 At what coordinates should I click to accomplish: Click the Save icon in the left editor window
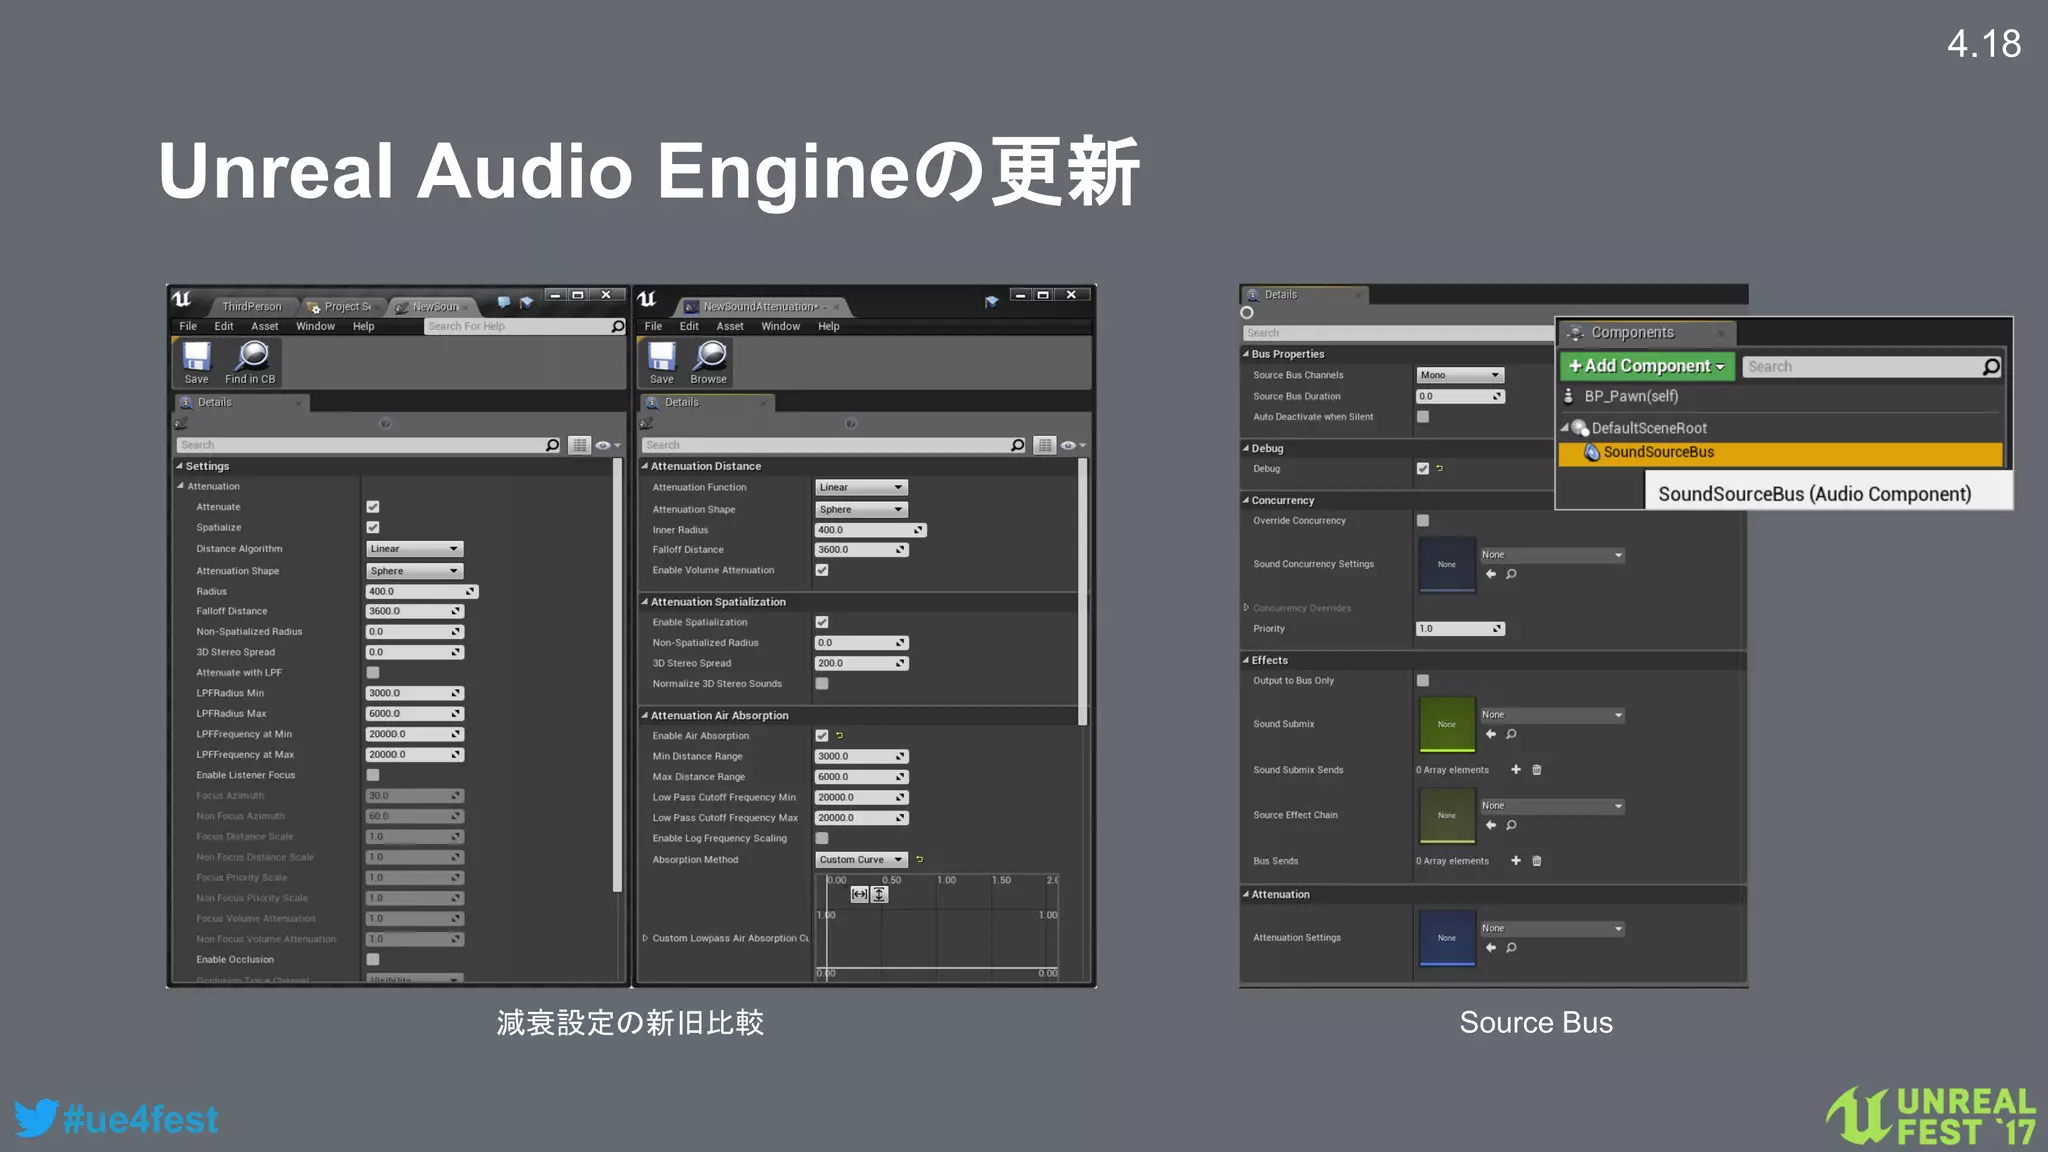coord(197,357)
